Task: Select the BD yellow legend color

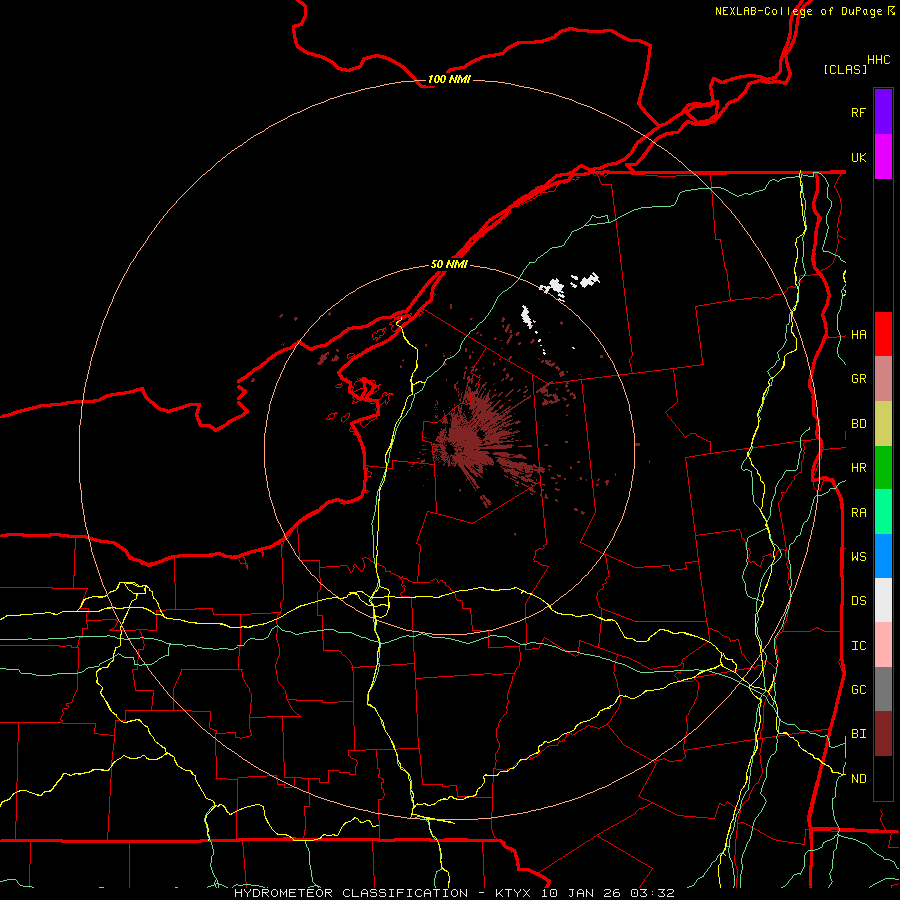Action: 883,424
